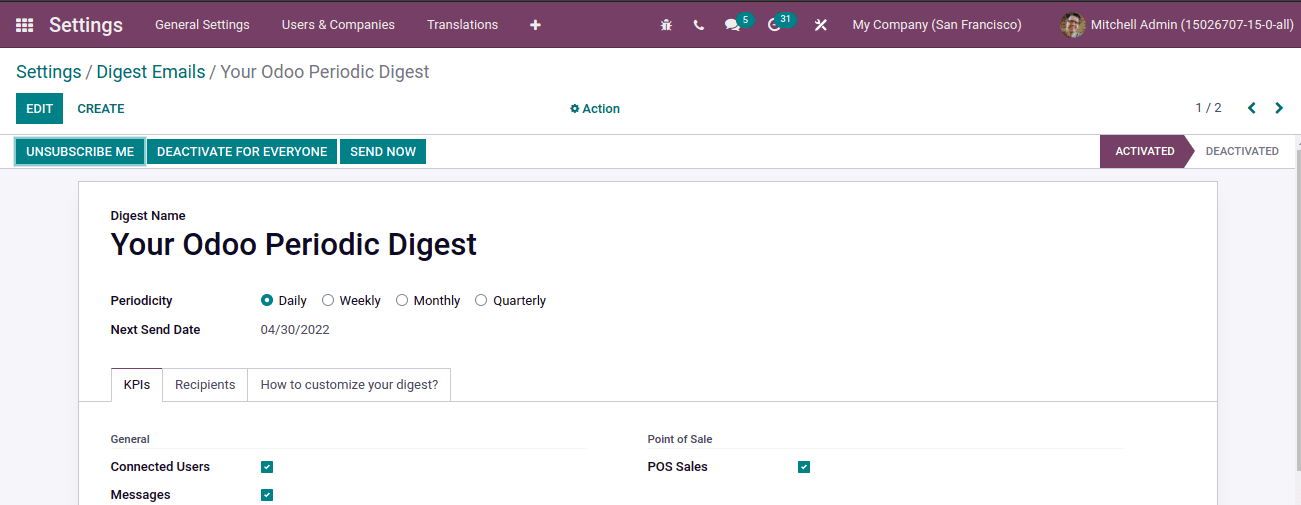
Task: Open How to customize your digest tab
Action: click(x=349, y=385)
